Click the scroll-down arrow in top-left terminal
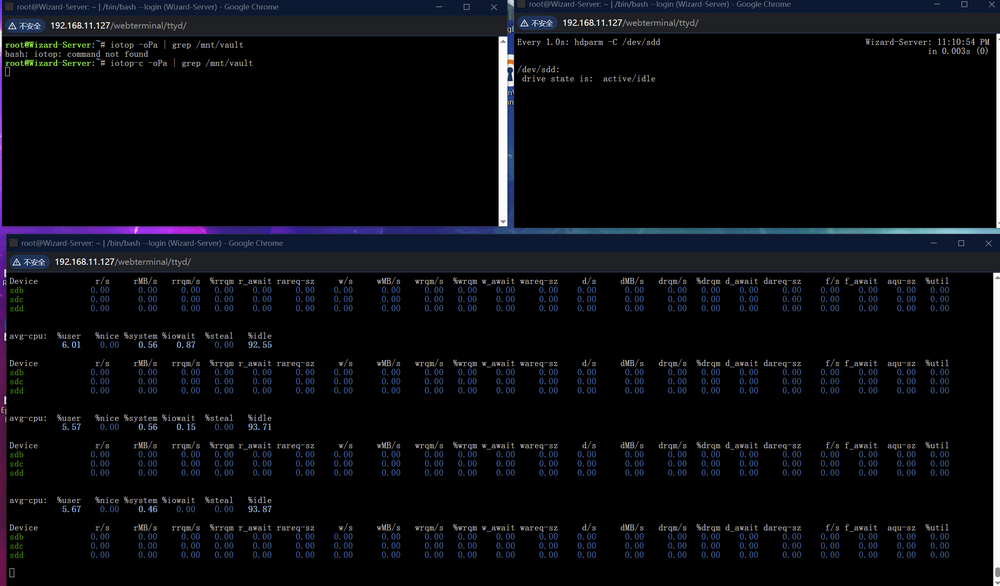The image size is (1000, 586). [503, 222]
